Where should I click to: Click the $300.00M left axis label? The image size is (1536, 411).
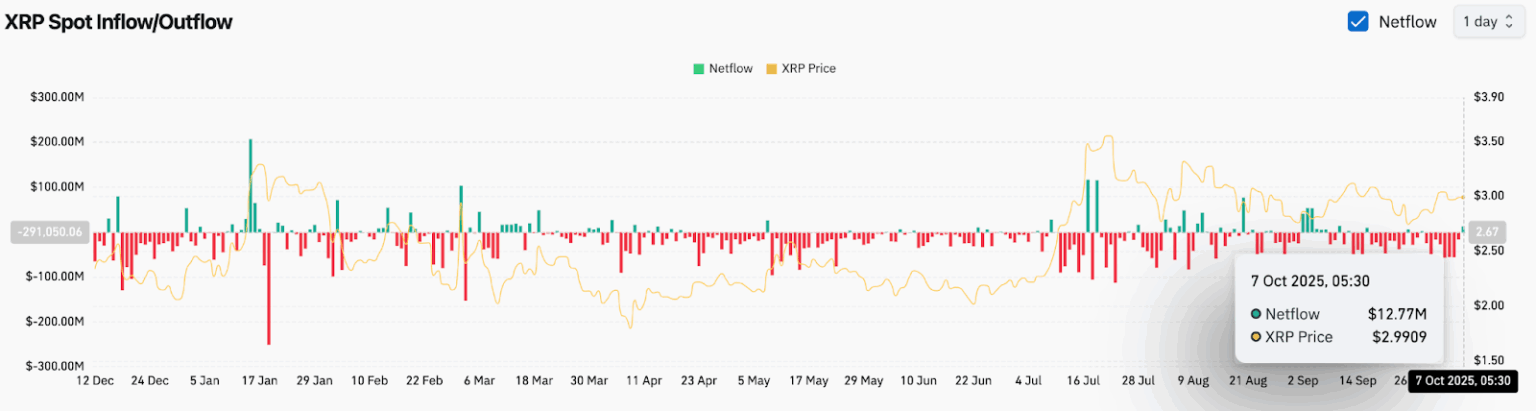[x=58, y=97]
